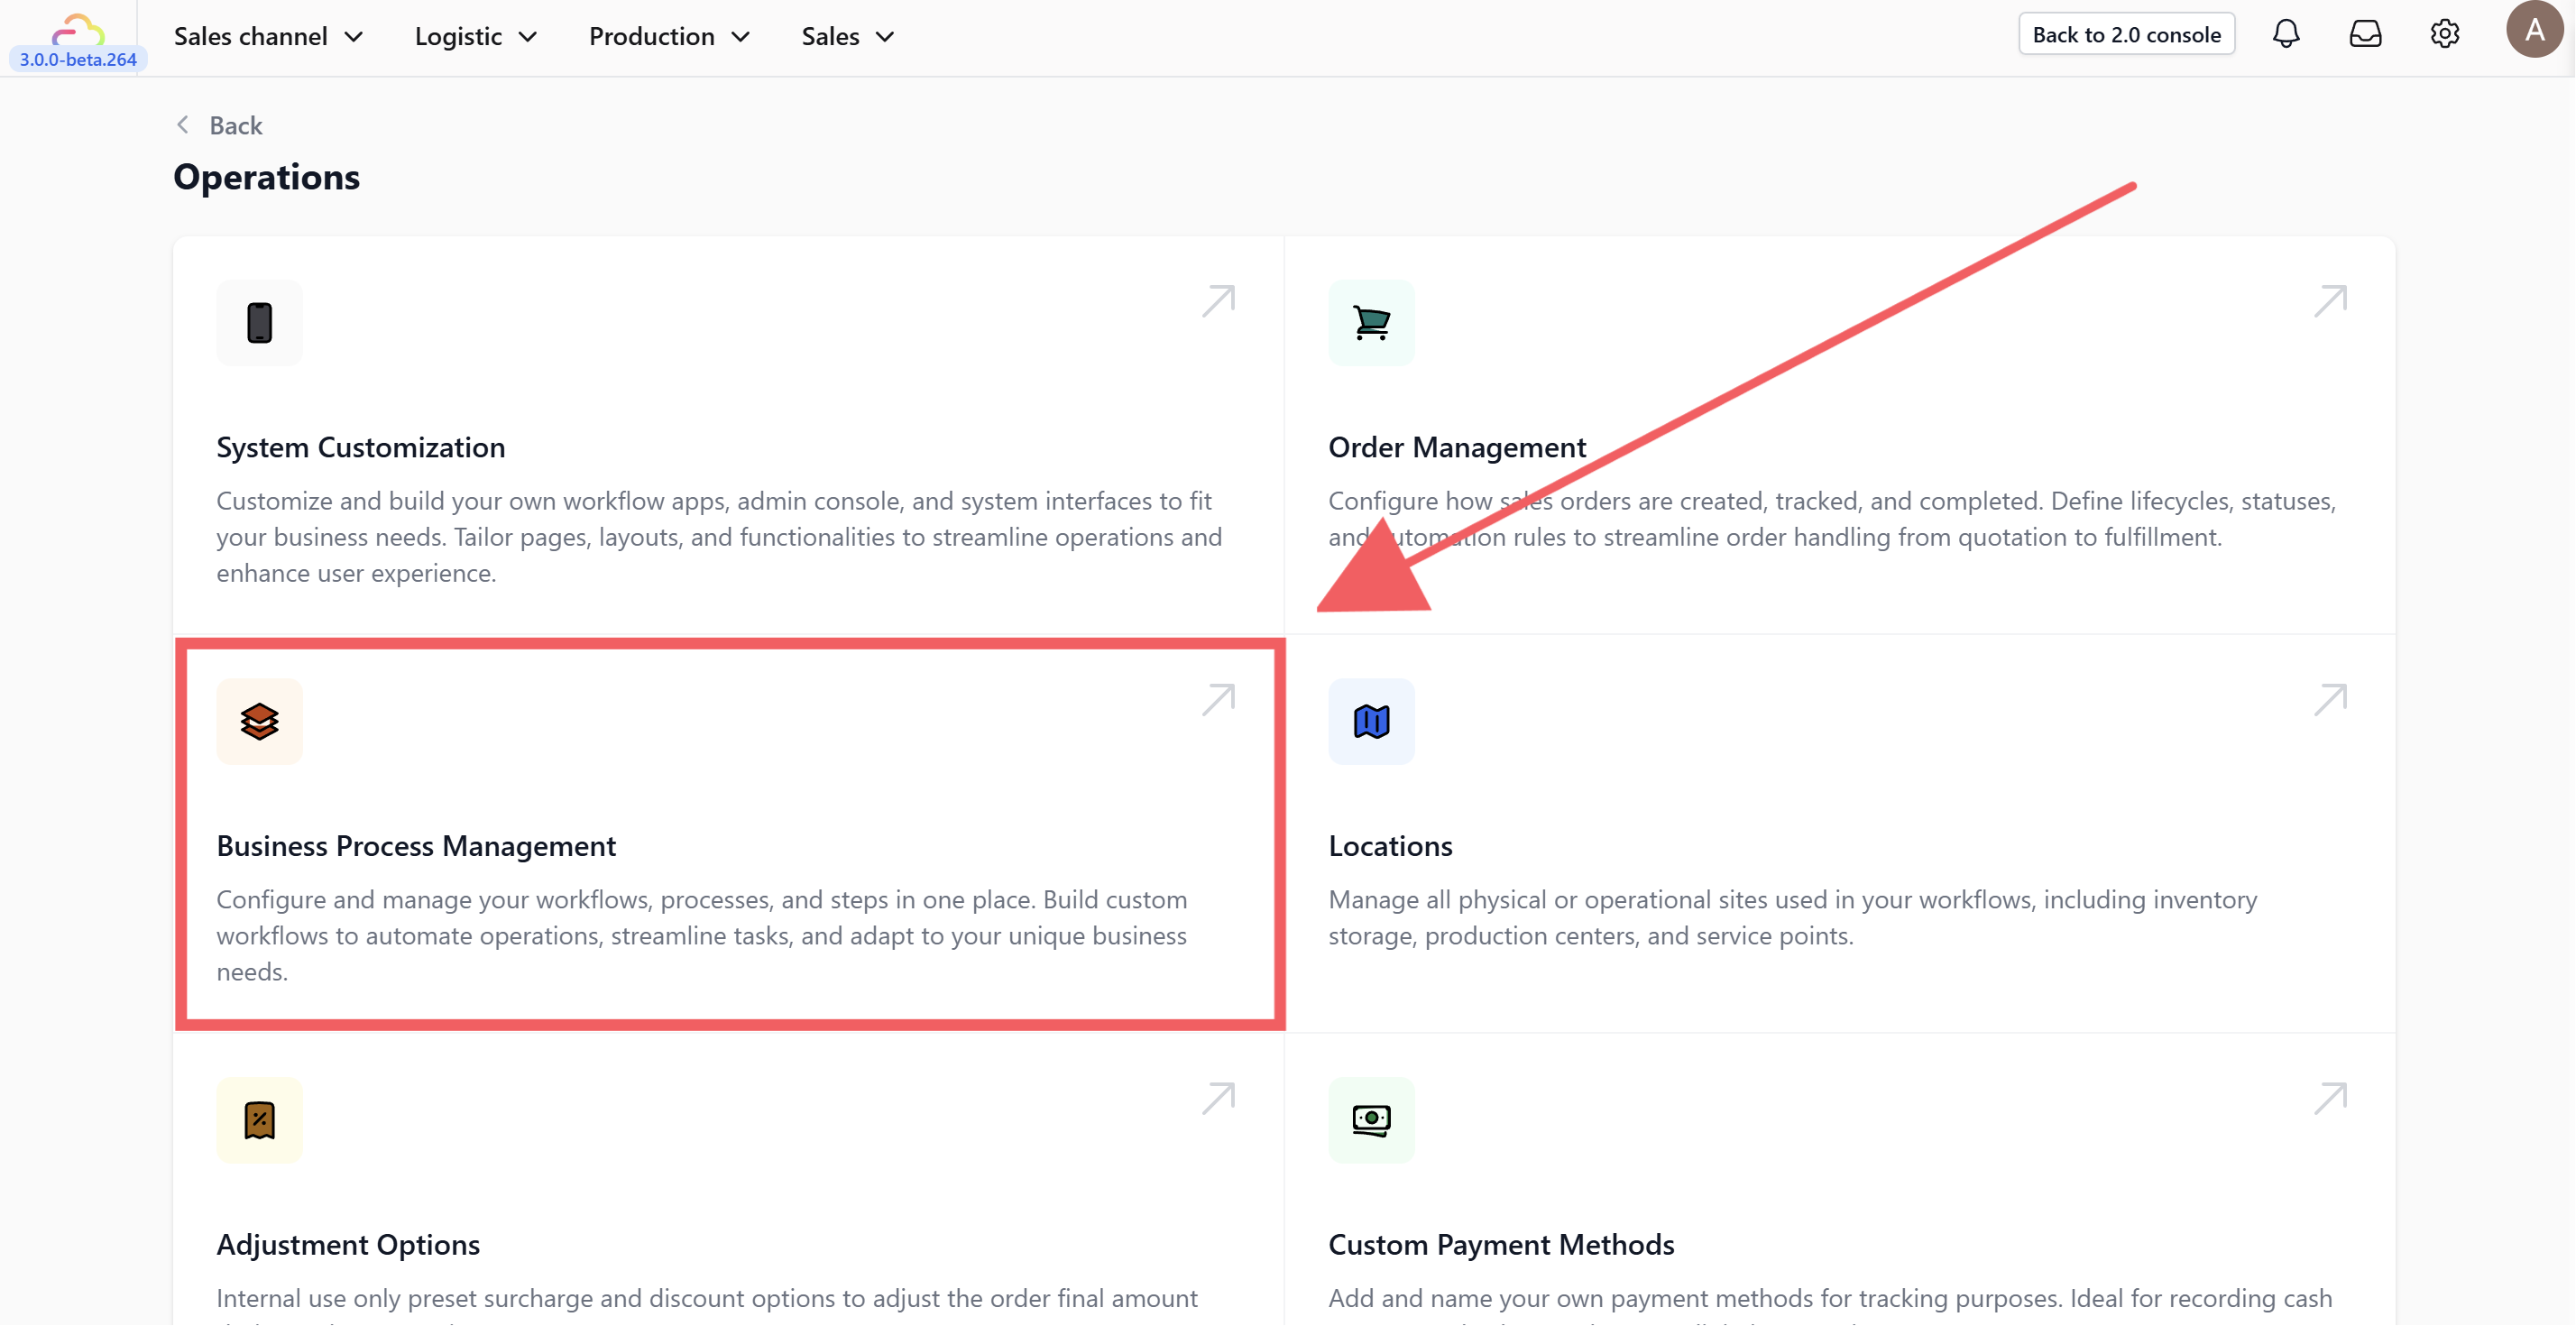Image resolution: width=2576 pixels, height=1326 pixels.
Task: Open the settings gear icon
Action: [x=2444, y=35]
